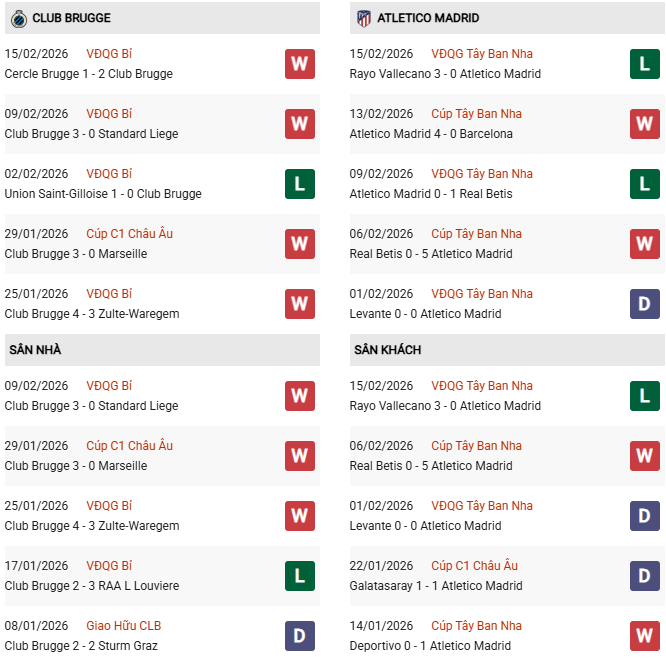Open the Atletico Madrid 4 - 0 Barcelona match
The image size is (666, 660).
pos(431,134)
